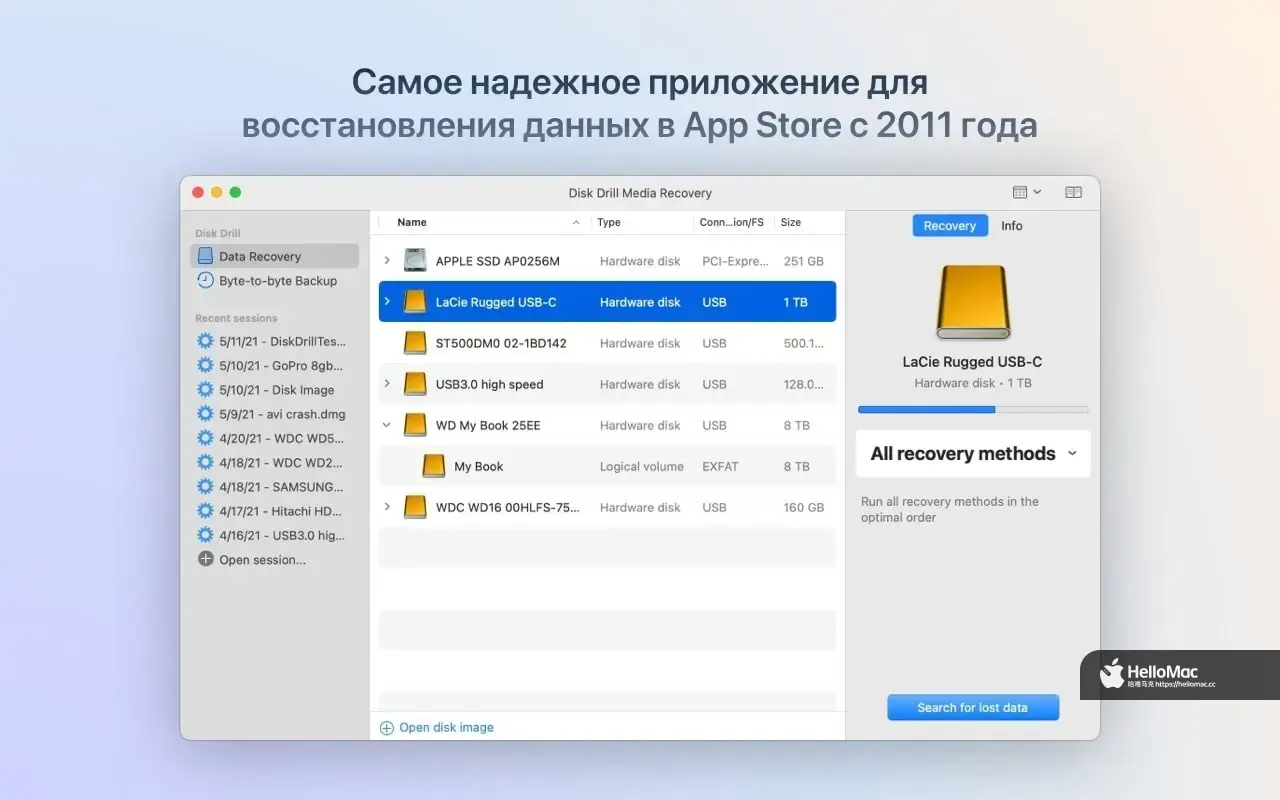Expand the WDC WD16 00HLFS row
The height and width of the screenshot is (800, 1280).
387,507
